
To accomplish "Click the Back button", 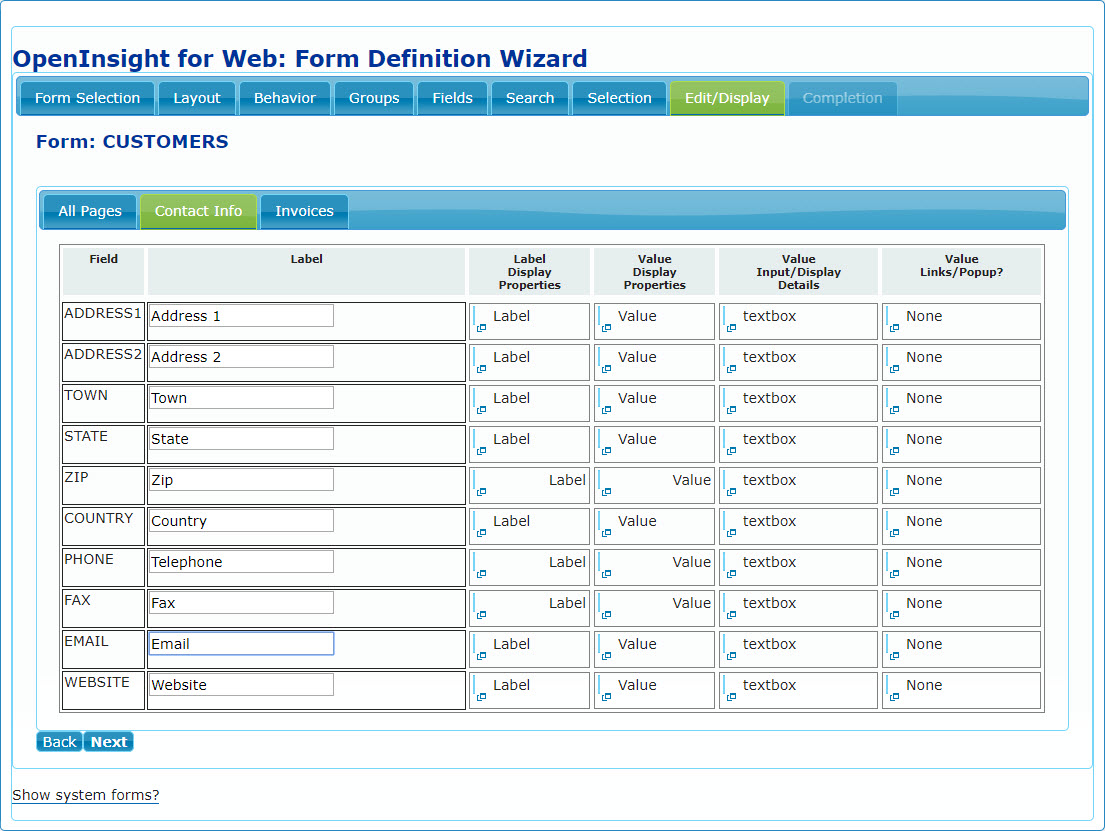I will [x=59, y=741].
